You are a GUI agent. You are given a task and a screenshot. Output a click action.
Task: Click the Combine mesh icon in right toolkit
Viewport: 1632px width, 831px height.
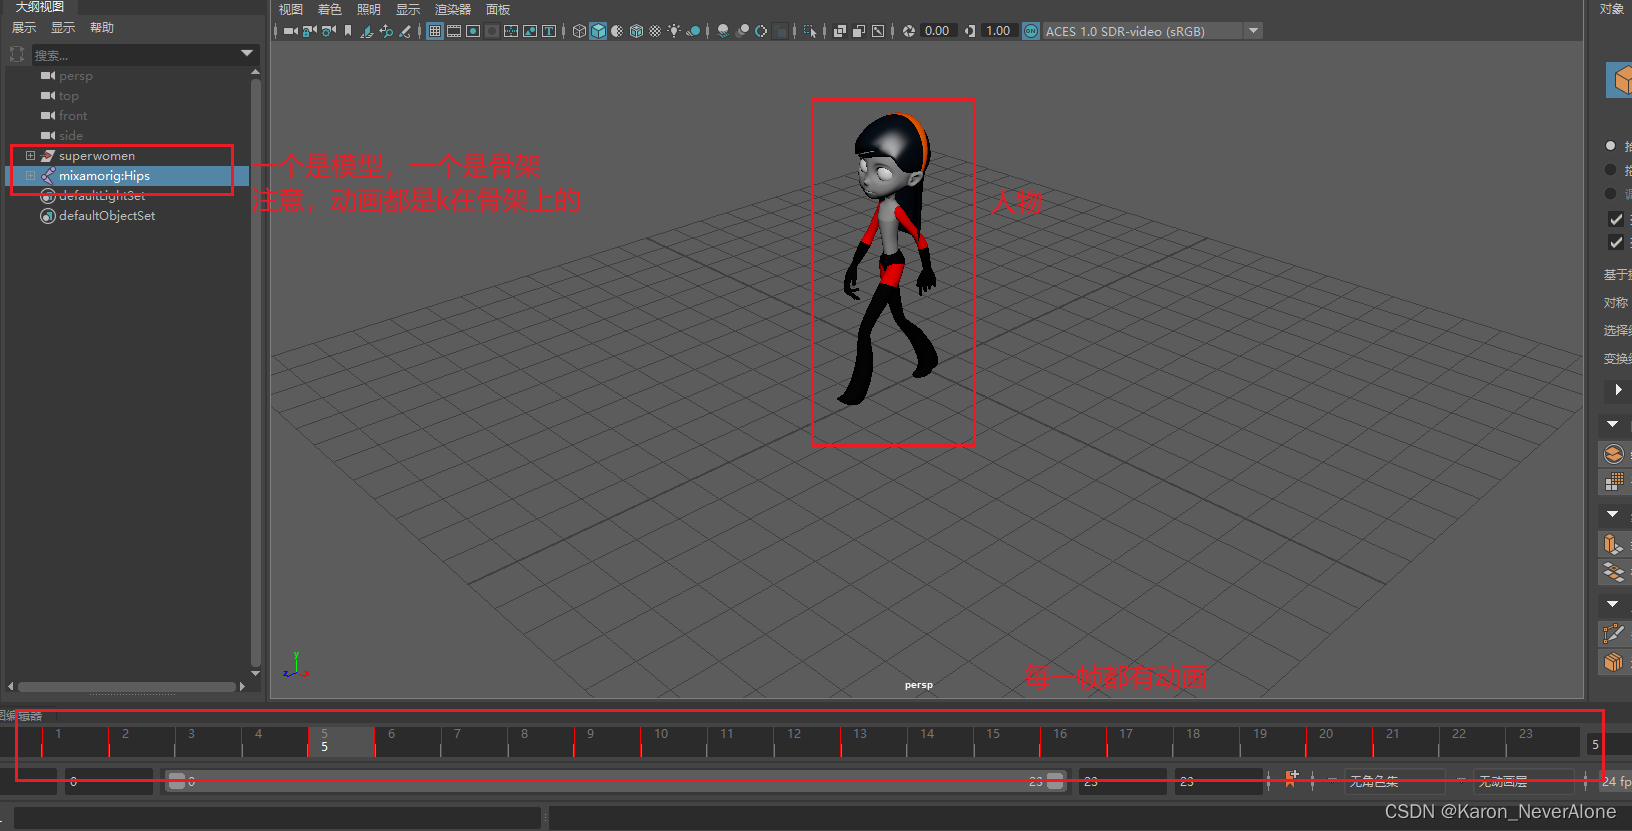click(x=1614, y=454)
